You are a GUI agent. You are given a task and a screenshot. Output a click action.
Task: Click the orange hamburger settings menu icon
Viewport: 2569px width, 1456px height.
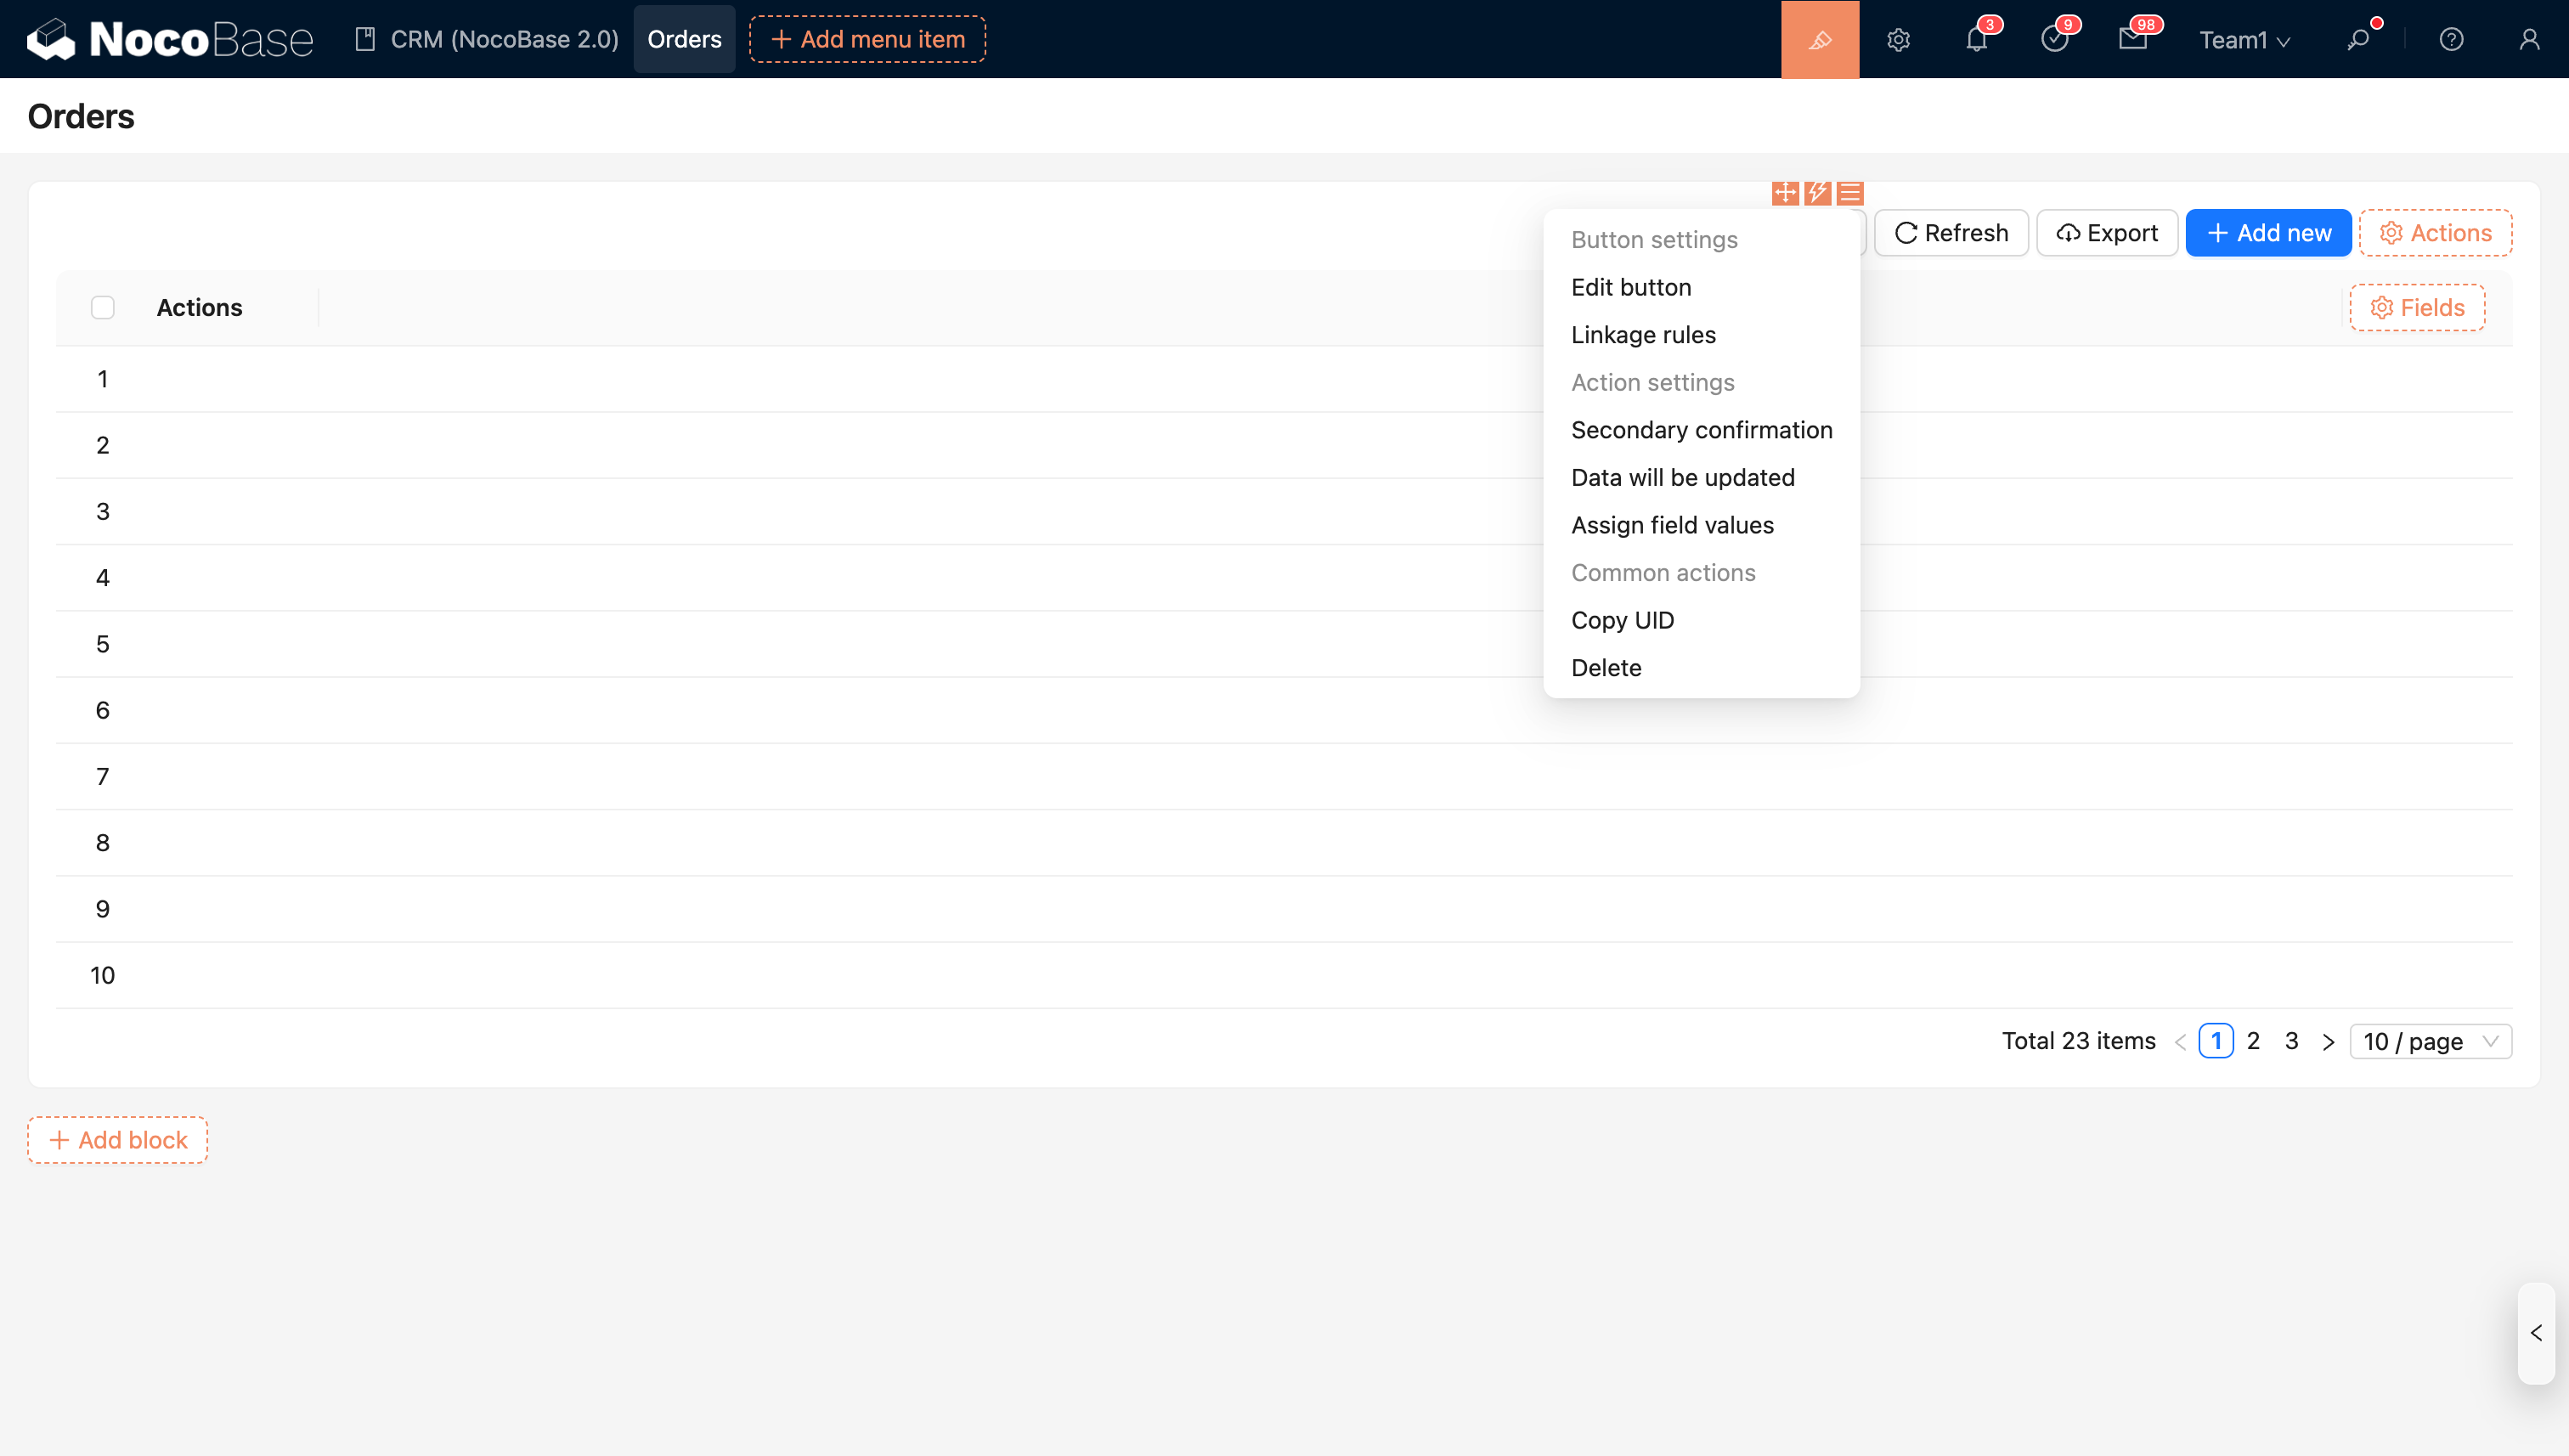1850,192
